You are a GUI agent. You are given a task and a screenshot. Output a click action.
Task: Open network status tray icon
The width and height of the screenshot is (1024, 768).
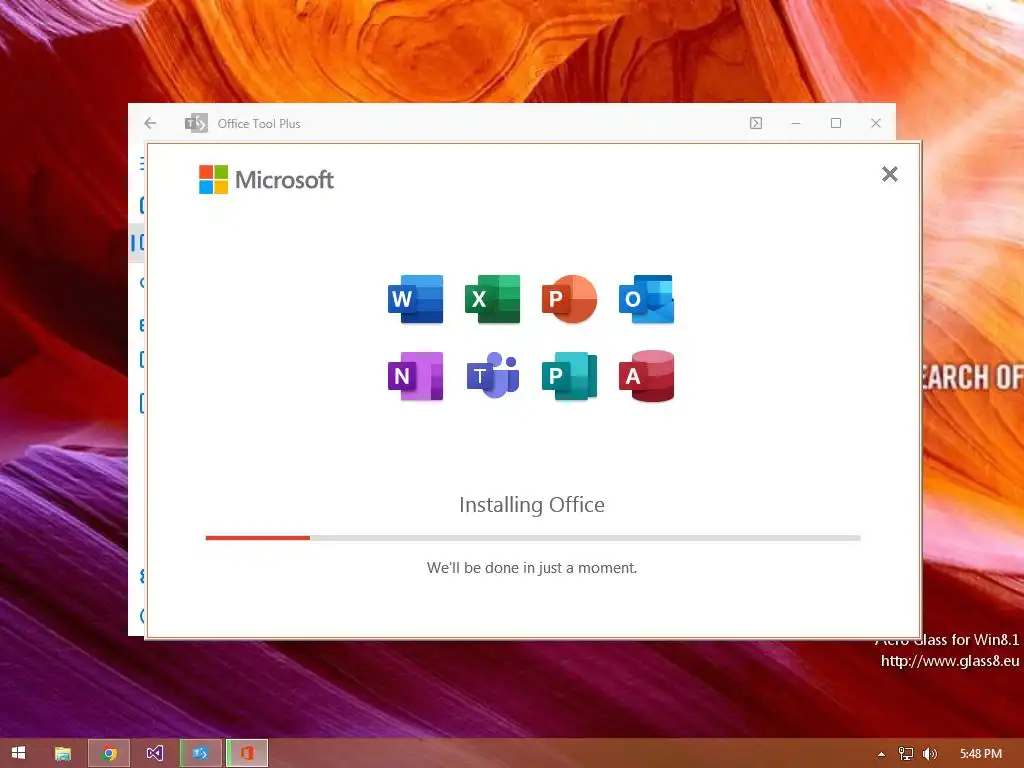coord(905,754)
